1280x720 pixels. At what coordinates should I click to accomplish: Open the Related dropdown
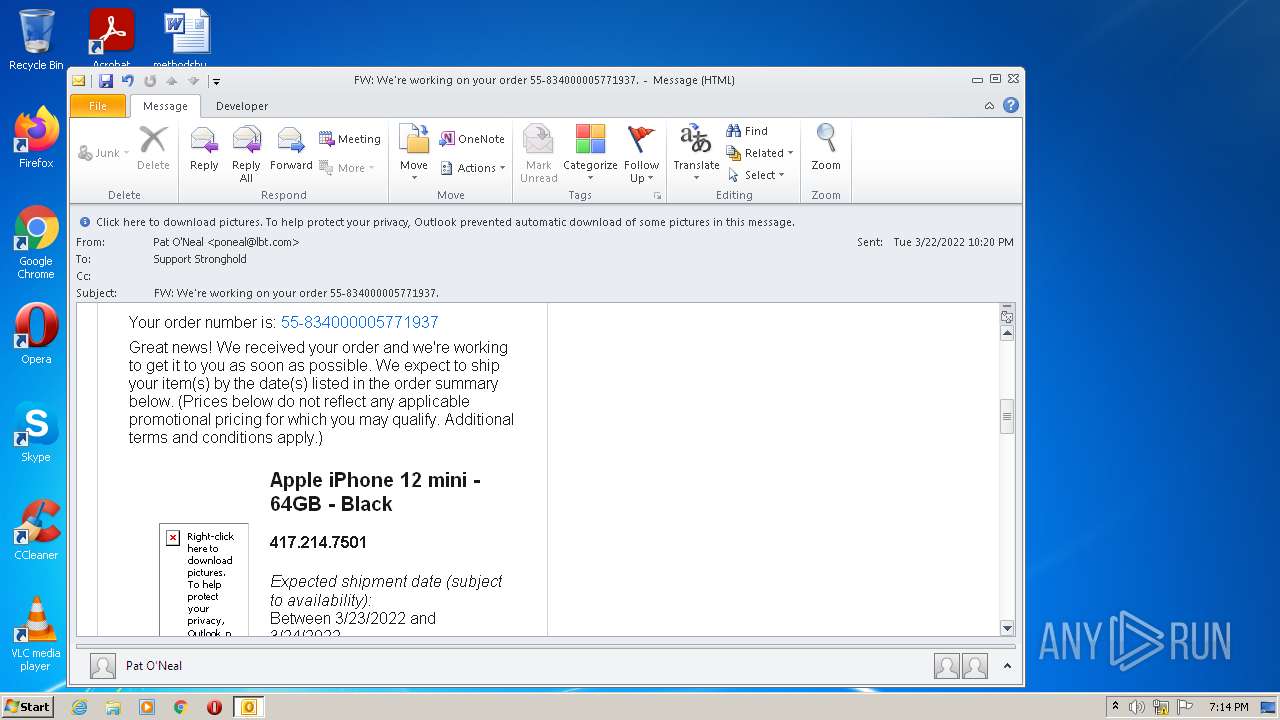(x=760, y=153)
